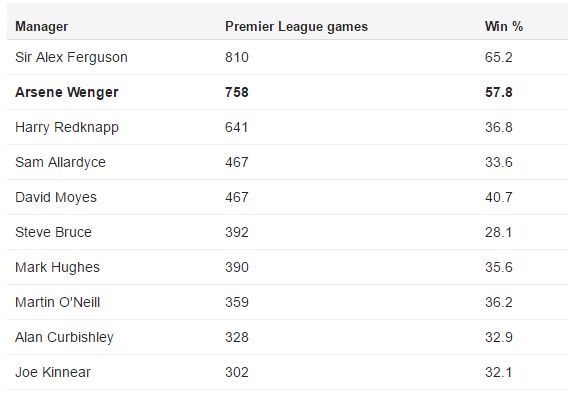Image resolution: width=568 pixels, height=393 pixels.
Task: Click the 40.7 win percentage for Moyes
Action: pyautogui.click(x=498, y=197)
